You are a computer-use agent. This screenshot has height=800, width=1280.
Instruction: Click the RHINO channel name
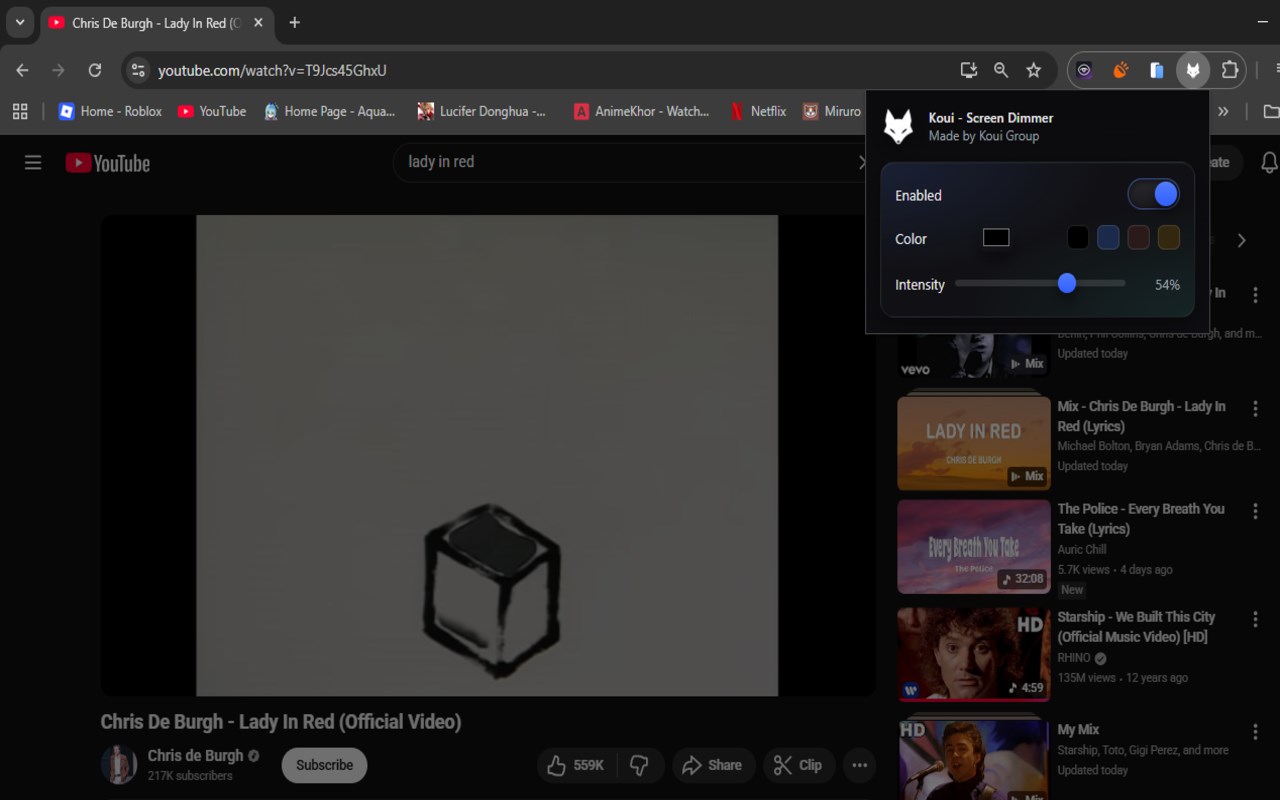pos(1075,658)
